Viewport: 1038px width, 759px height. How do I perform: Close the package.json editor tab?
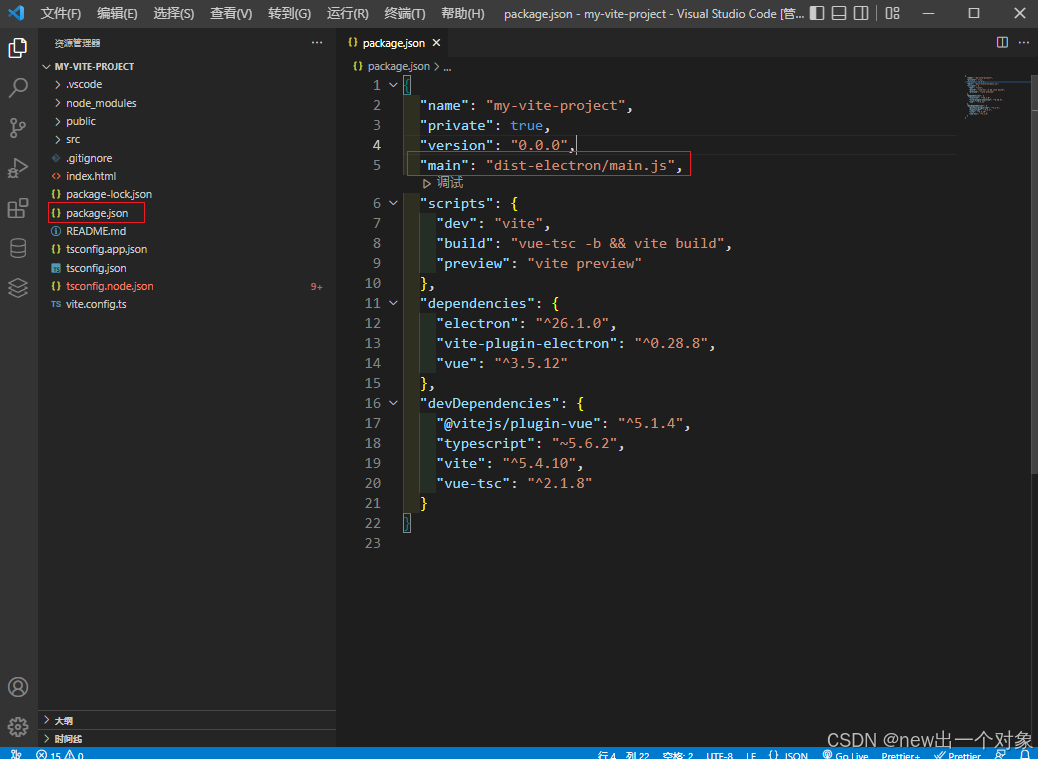coord(436,42)
